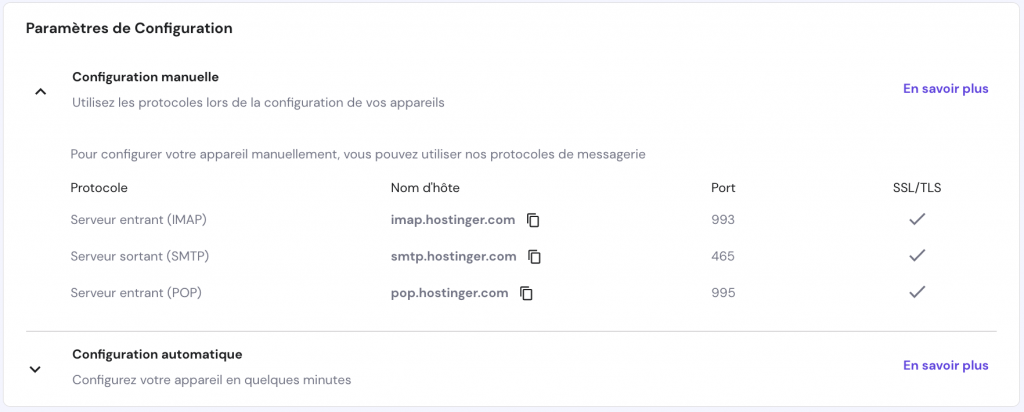The image size is (1024, 412).
Task: Click the Serveur sortant (SMTP) row label
Action: 139,256
